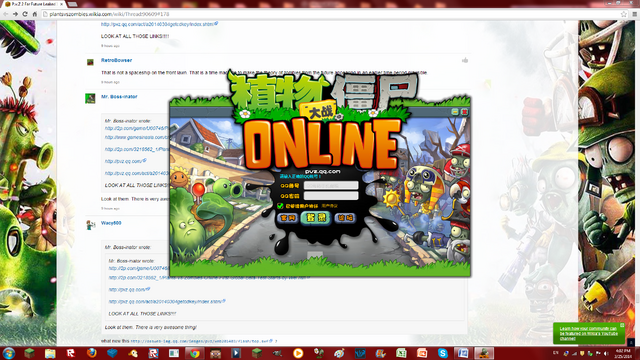640x360 pixels.
Task: Click the Minecraft face taskbar icon
Action: pyautogui.click(x=216, y=353)
